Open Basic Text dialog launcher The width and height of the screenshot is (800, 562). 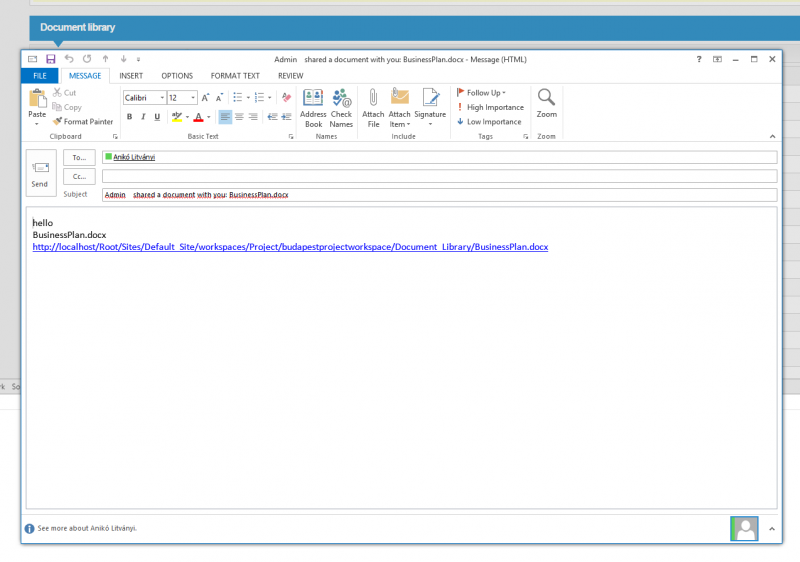coord(291,137)
